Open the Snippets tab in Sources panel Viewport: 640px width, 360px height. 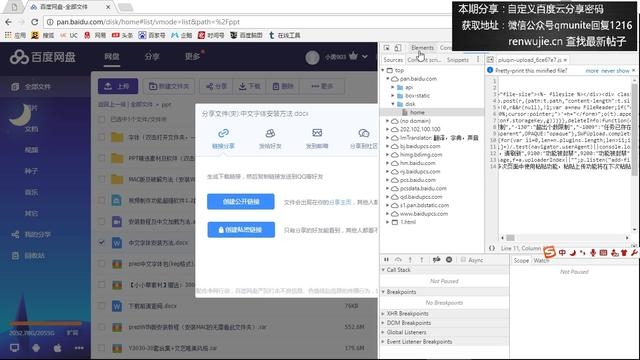[458, 60]
